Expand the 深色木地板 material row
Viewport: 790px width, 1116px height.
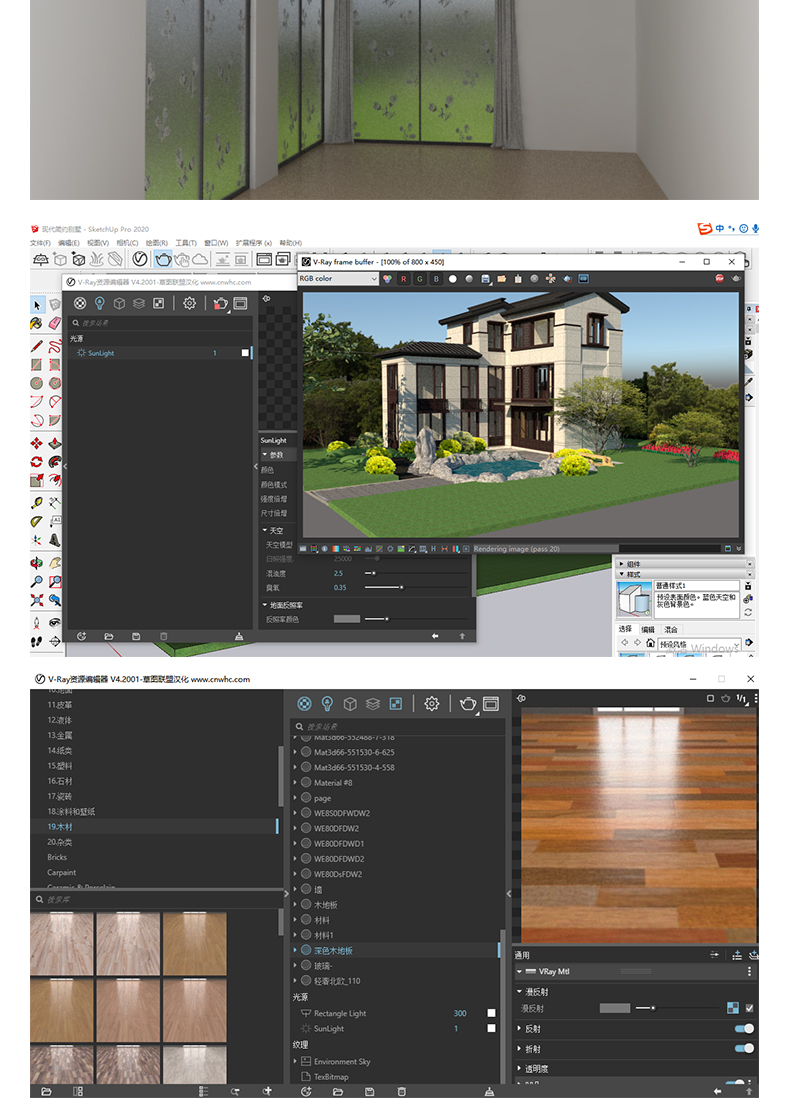[x=295, y=950]
